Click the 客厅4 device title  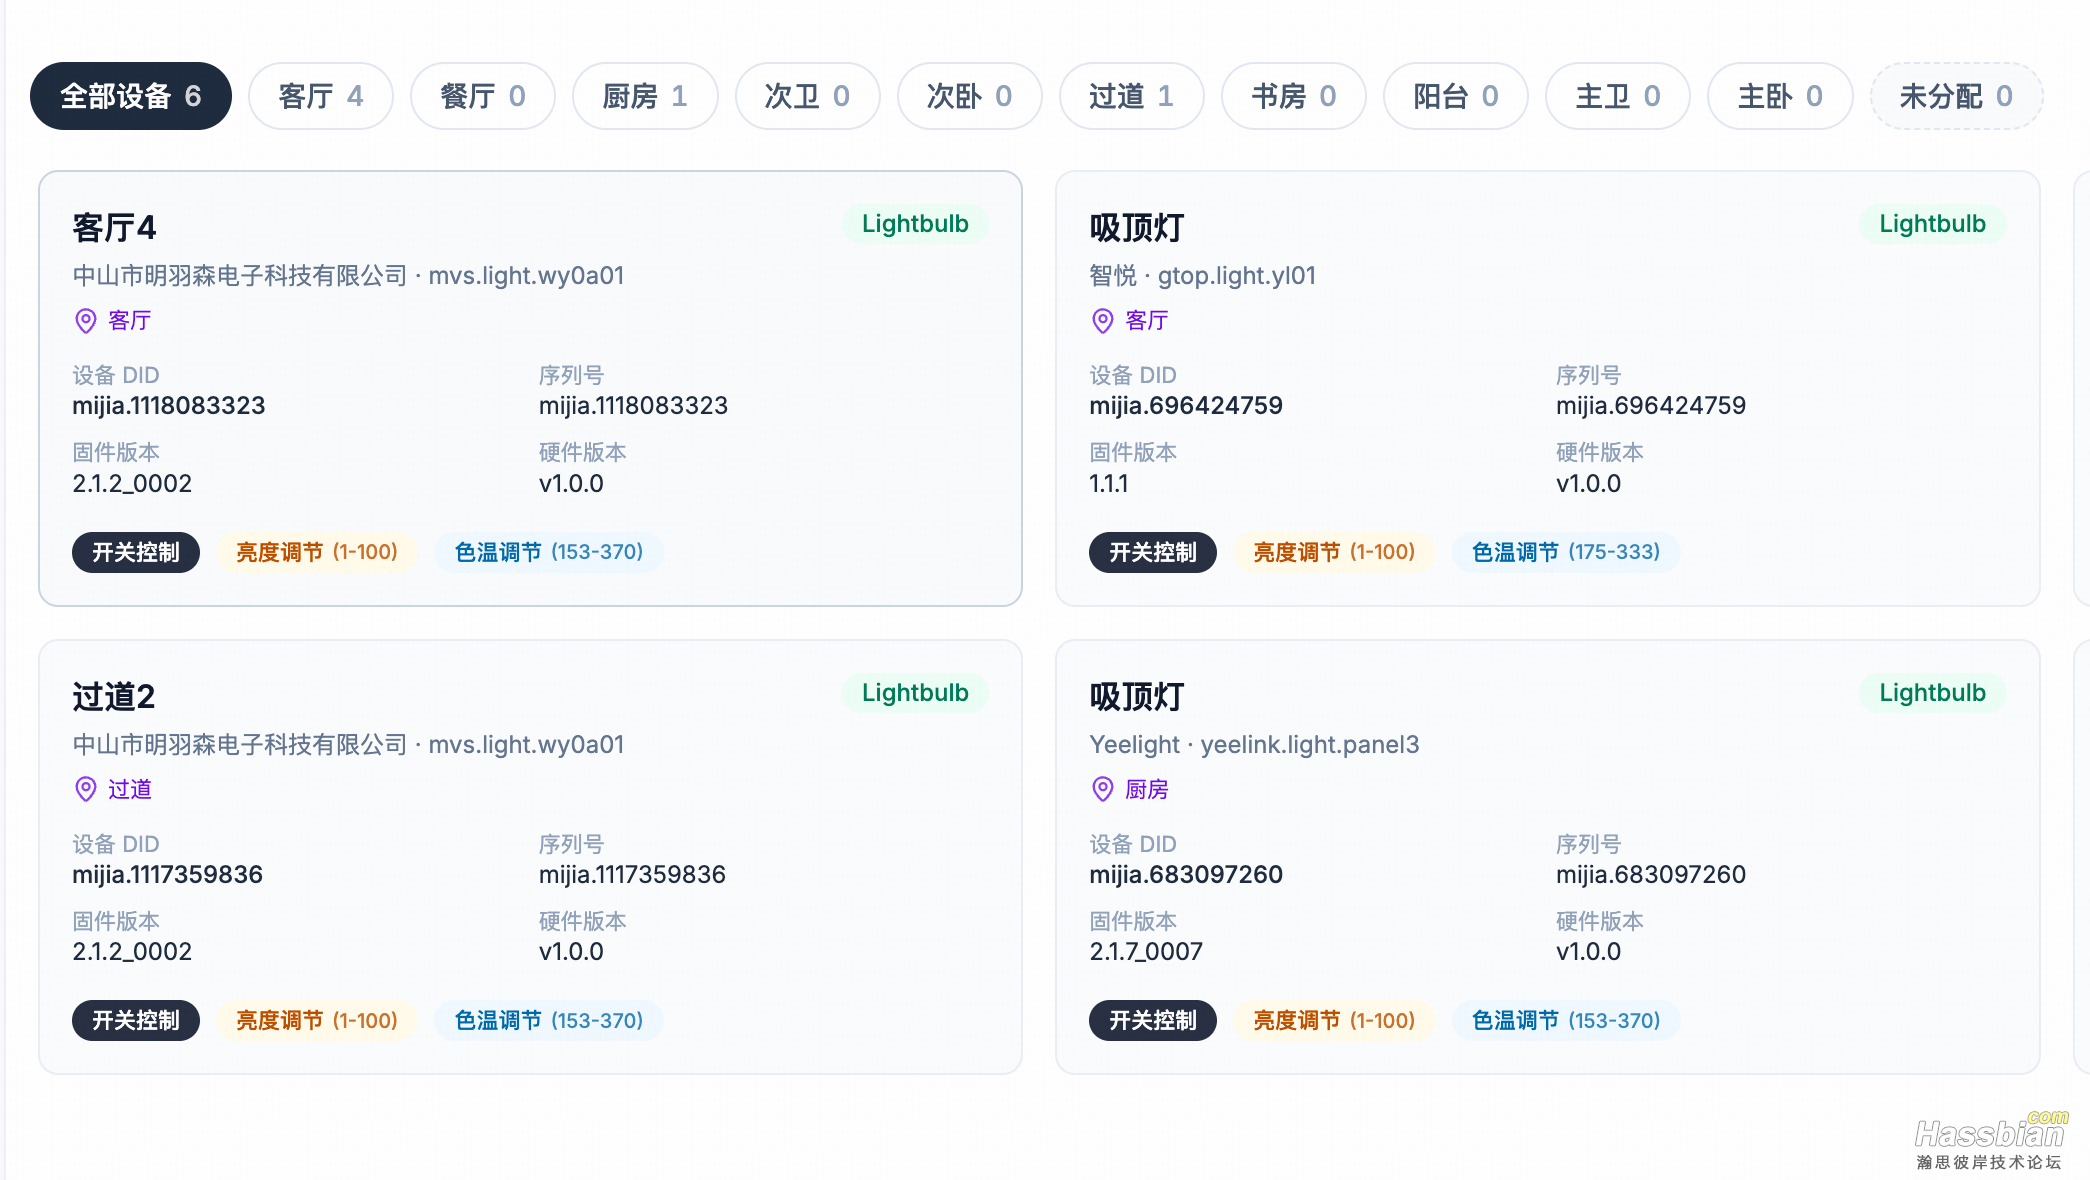pyautogui.click(x=114, y=228)
